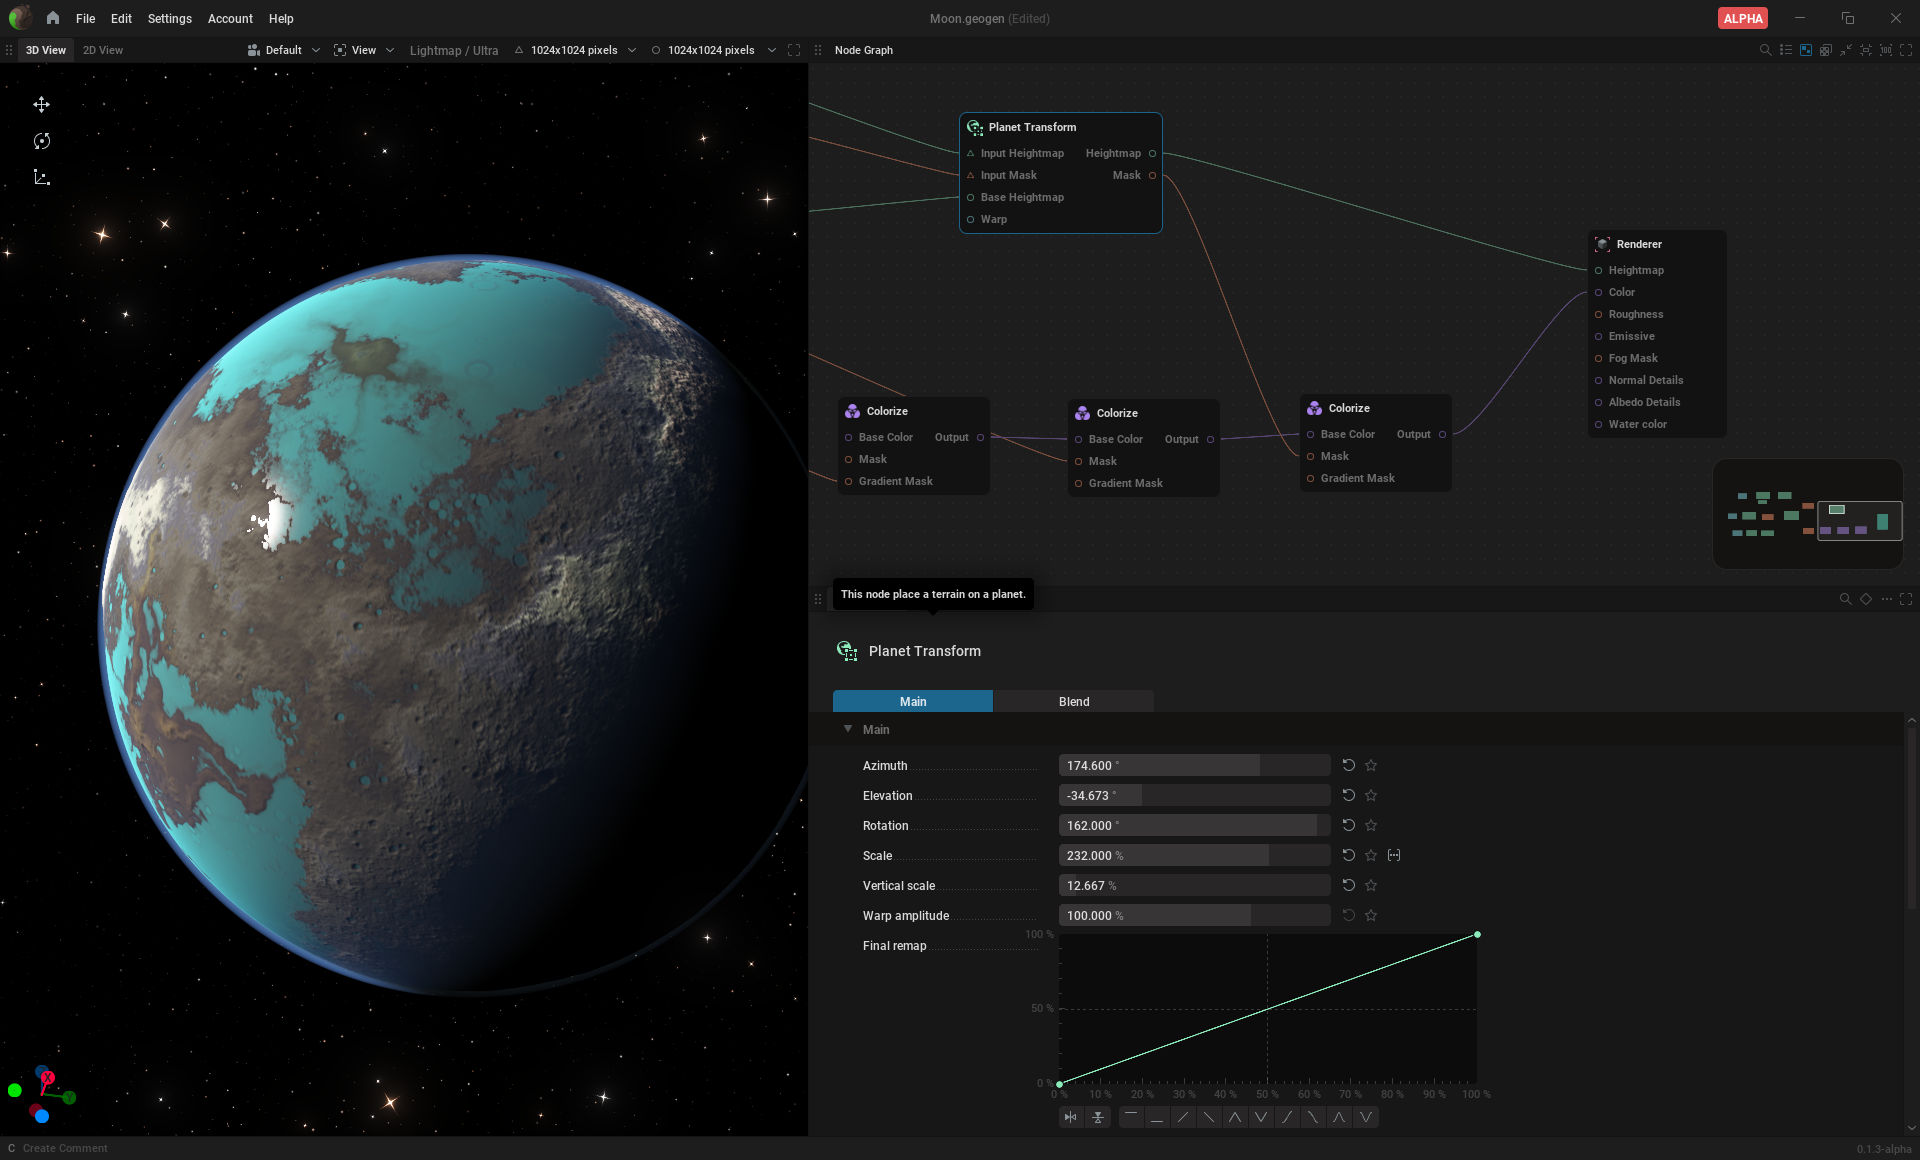Viewport: 1920px width, 1160px height.
Task: Favorite the Elevation parameter with star
Action: pyautogui.click(x=1371, y=795)
